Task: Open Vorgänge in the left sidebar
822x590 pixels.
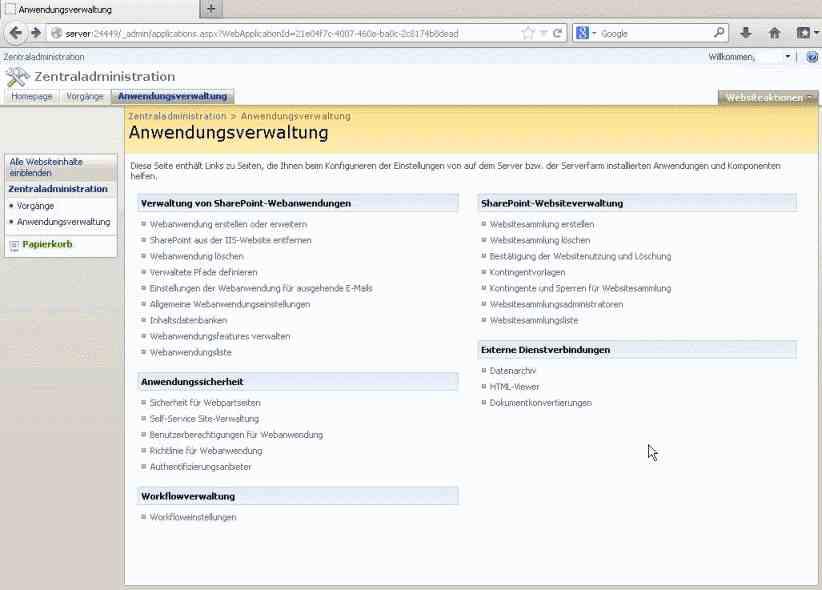Action: click(35, 206)
